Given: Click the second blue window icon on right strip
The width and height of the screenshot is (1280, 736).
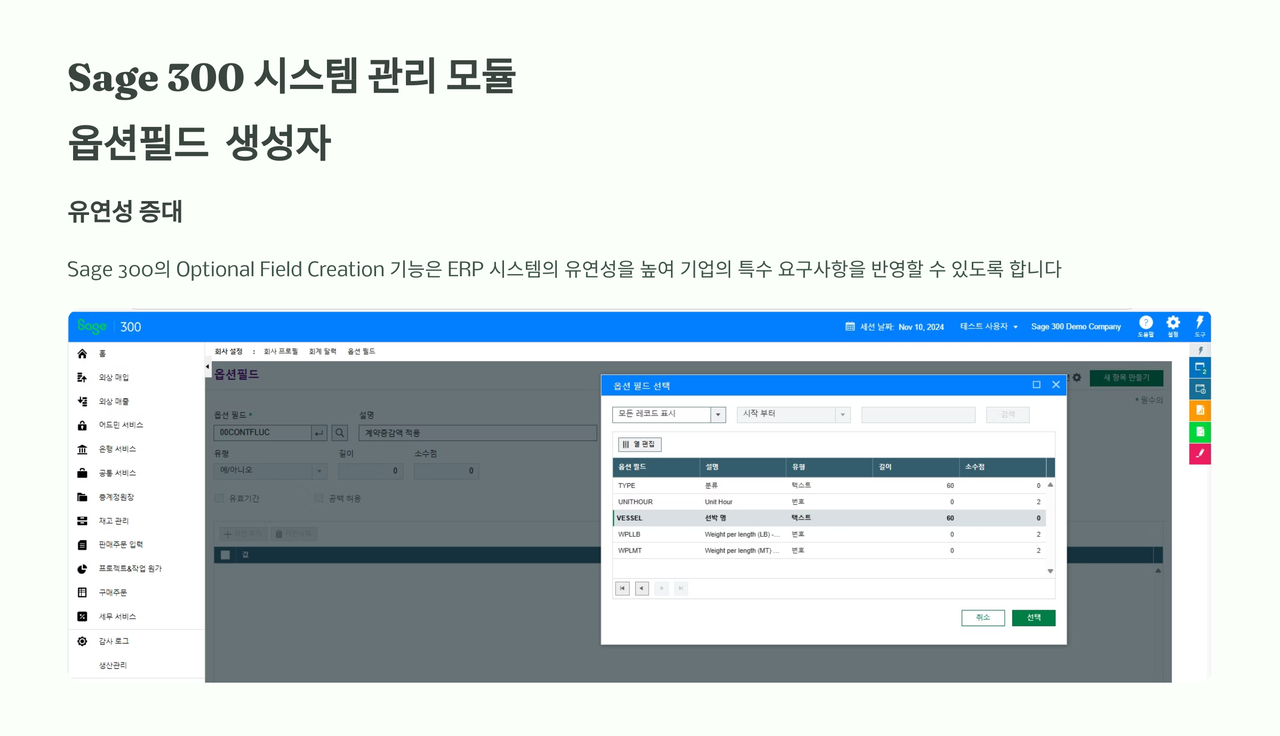Looking at the screenshot, I should [1200, 389].
